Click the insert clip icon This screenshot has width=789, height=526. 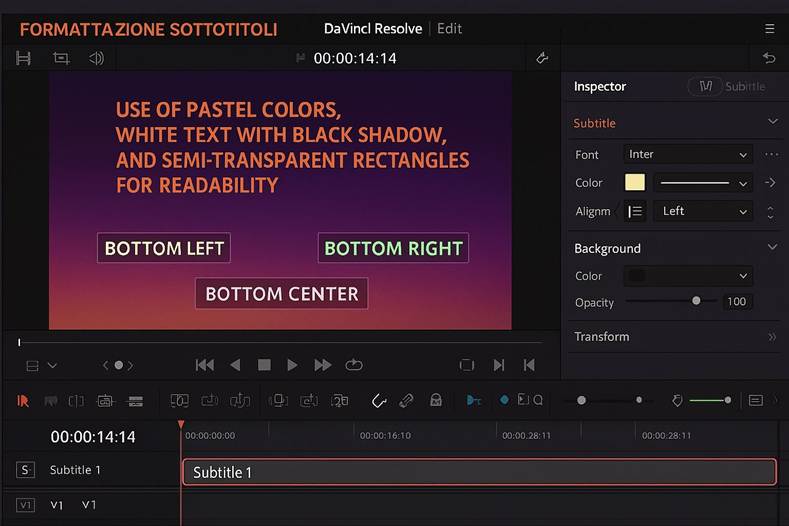(x=180, y=401)
